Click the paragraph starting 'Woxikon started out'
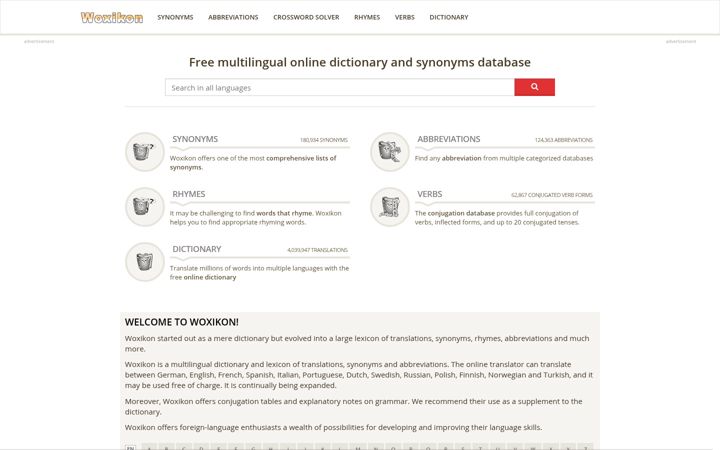720x450 pixels. tap(357, 343)
